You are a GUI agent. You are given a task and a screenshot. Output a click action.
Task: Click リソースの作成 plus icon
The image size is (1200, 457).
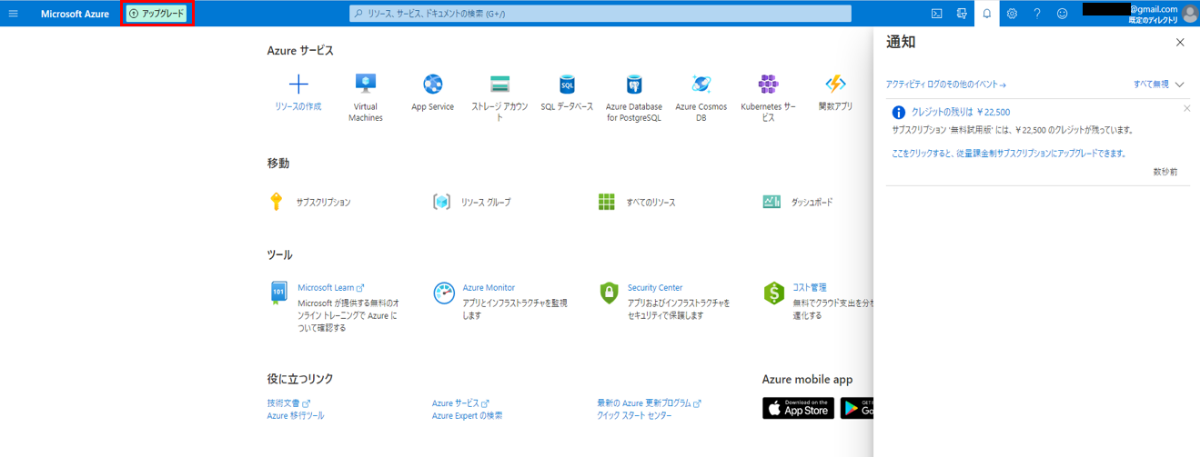(x=298, y=84)
